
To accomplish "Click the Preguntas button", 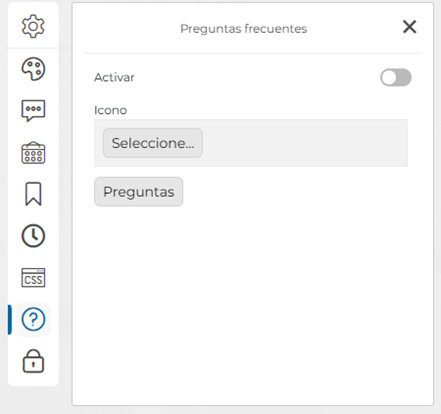I will (138, 192).
